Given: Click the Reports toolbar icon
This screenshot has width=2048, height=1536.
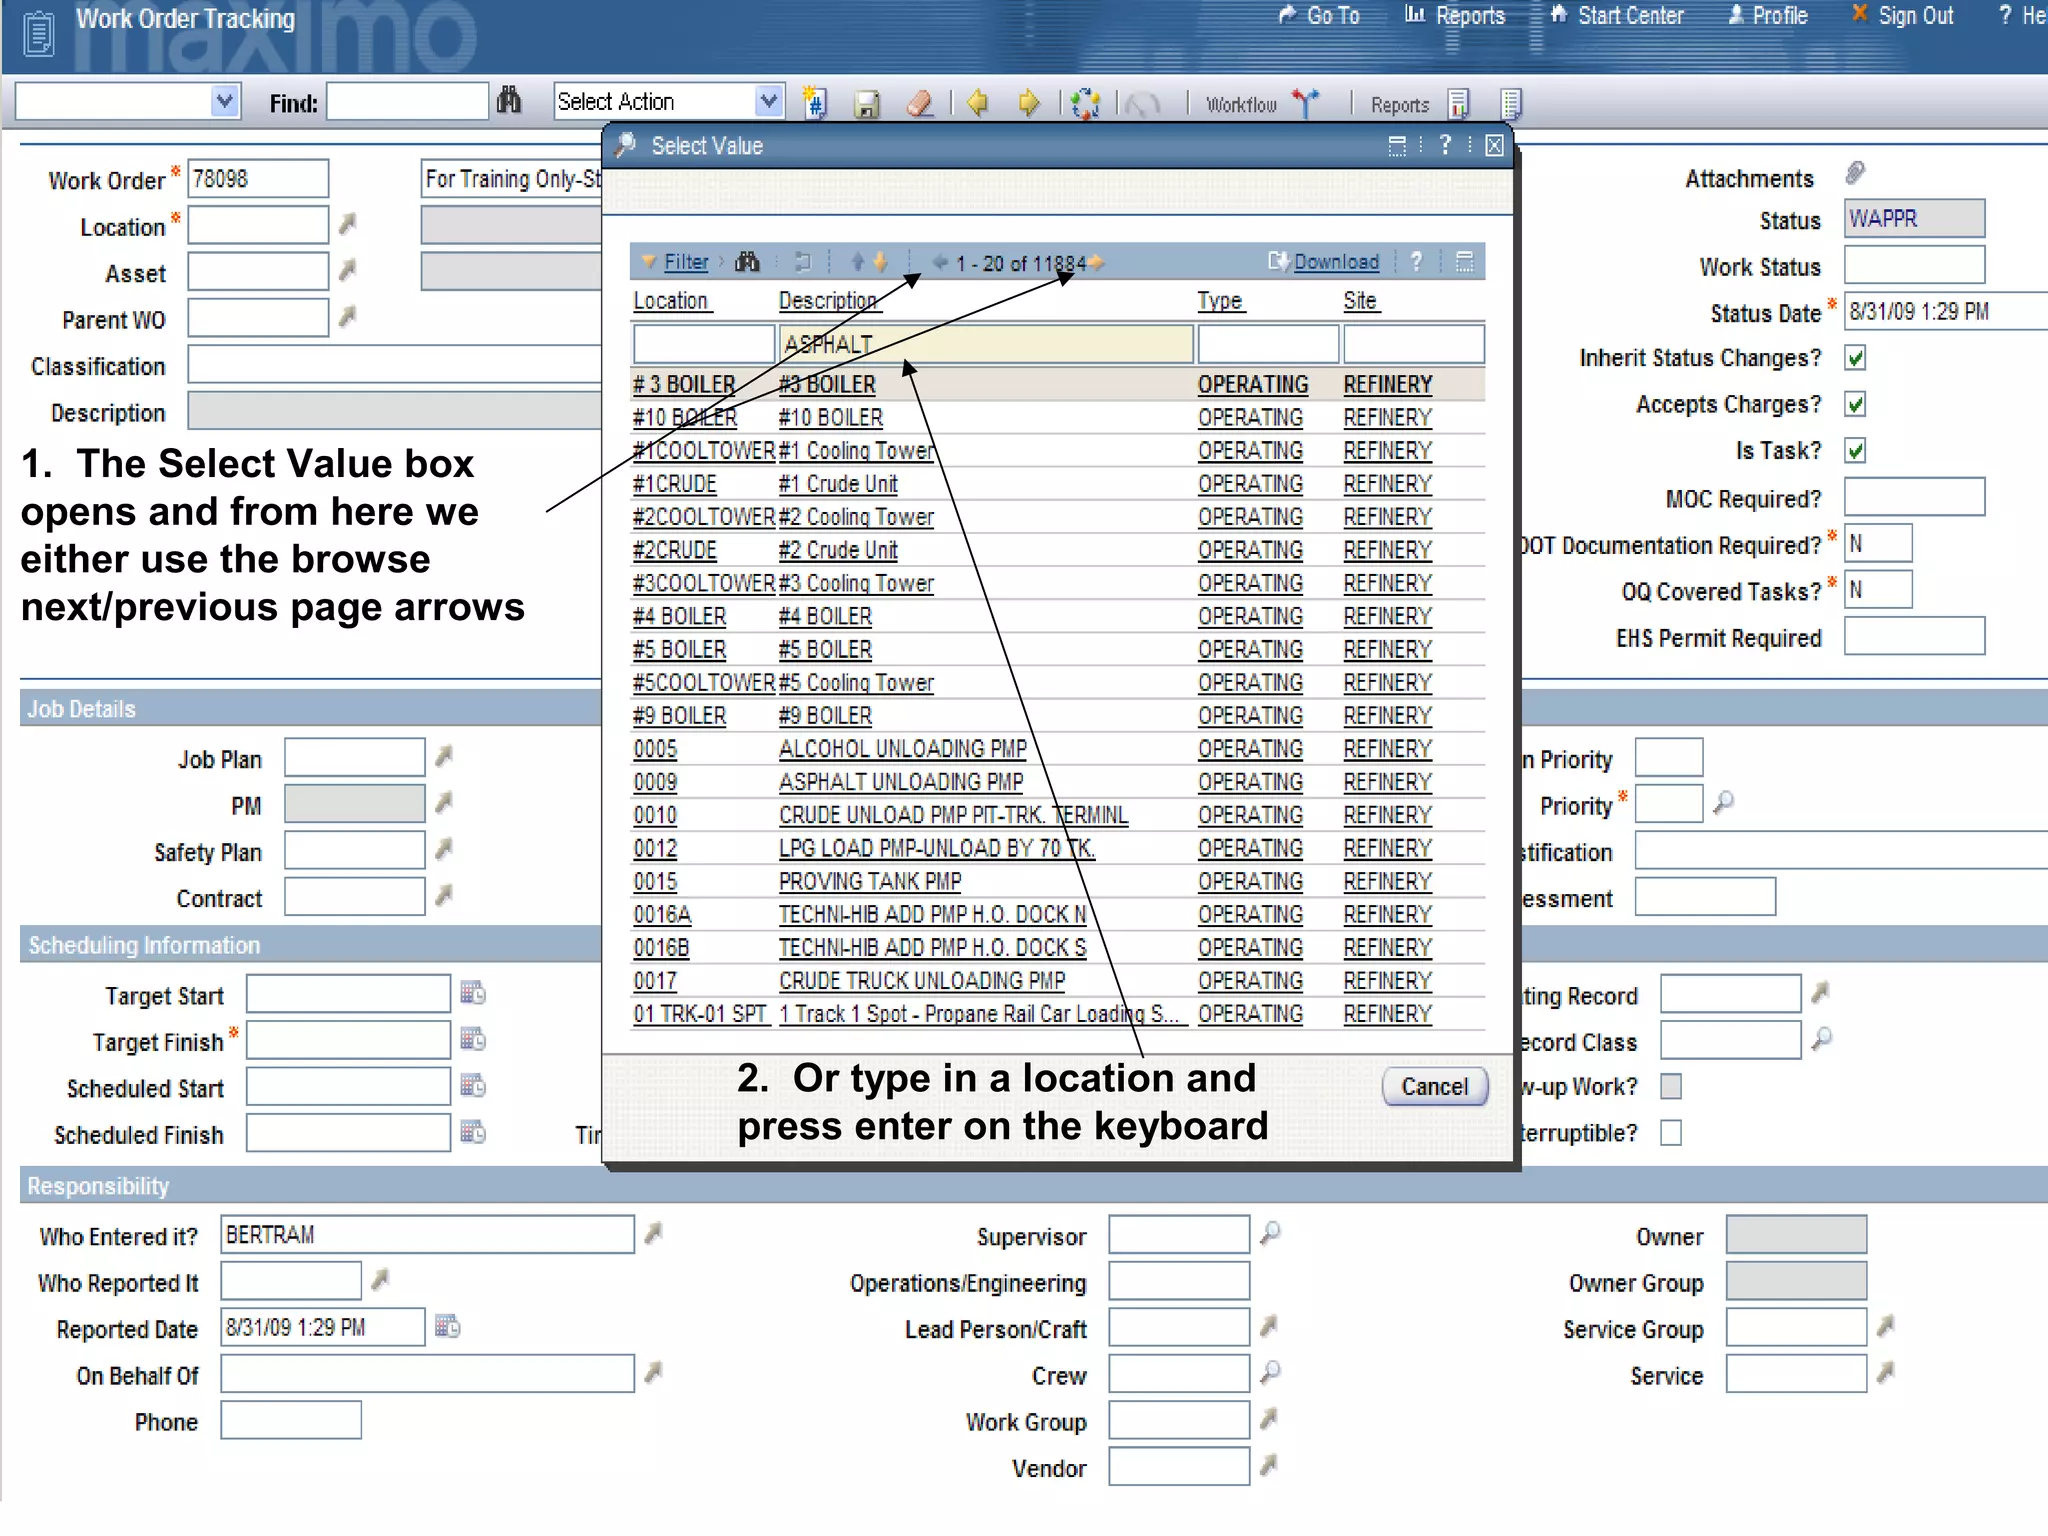Looking at the screenshot, I should (1459, 103).
